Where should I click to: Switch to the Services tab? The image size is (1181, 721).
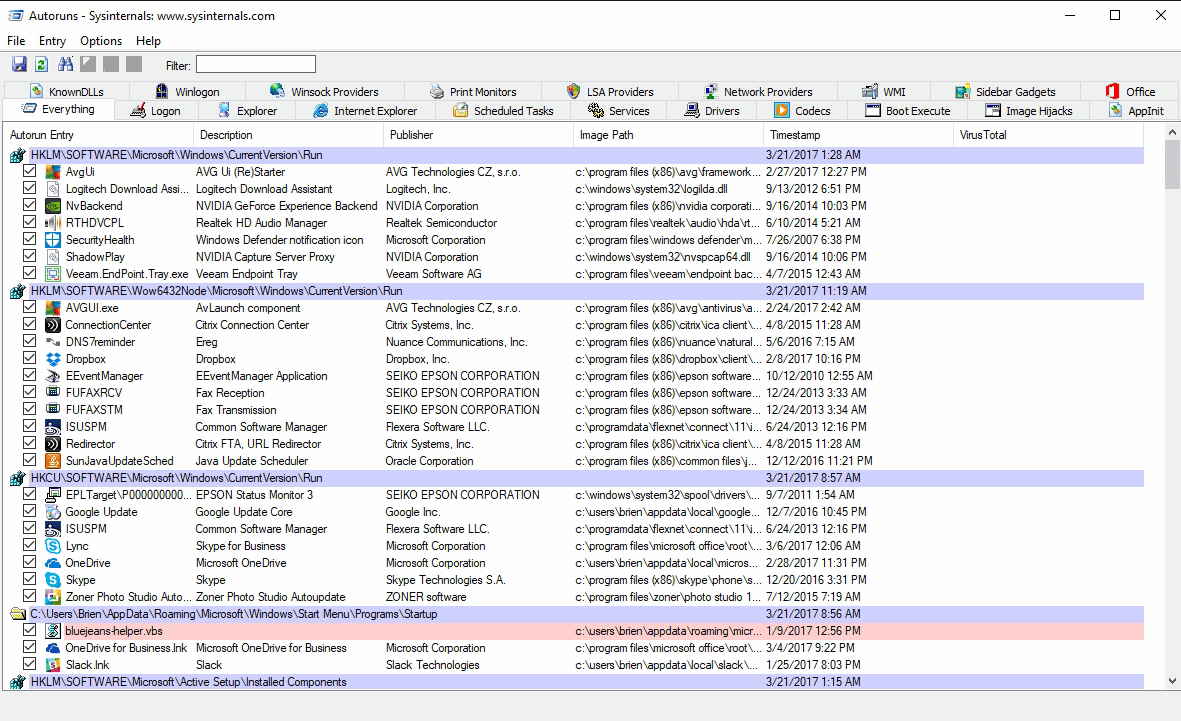628,111
